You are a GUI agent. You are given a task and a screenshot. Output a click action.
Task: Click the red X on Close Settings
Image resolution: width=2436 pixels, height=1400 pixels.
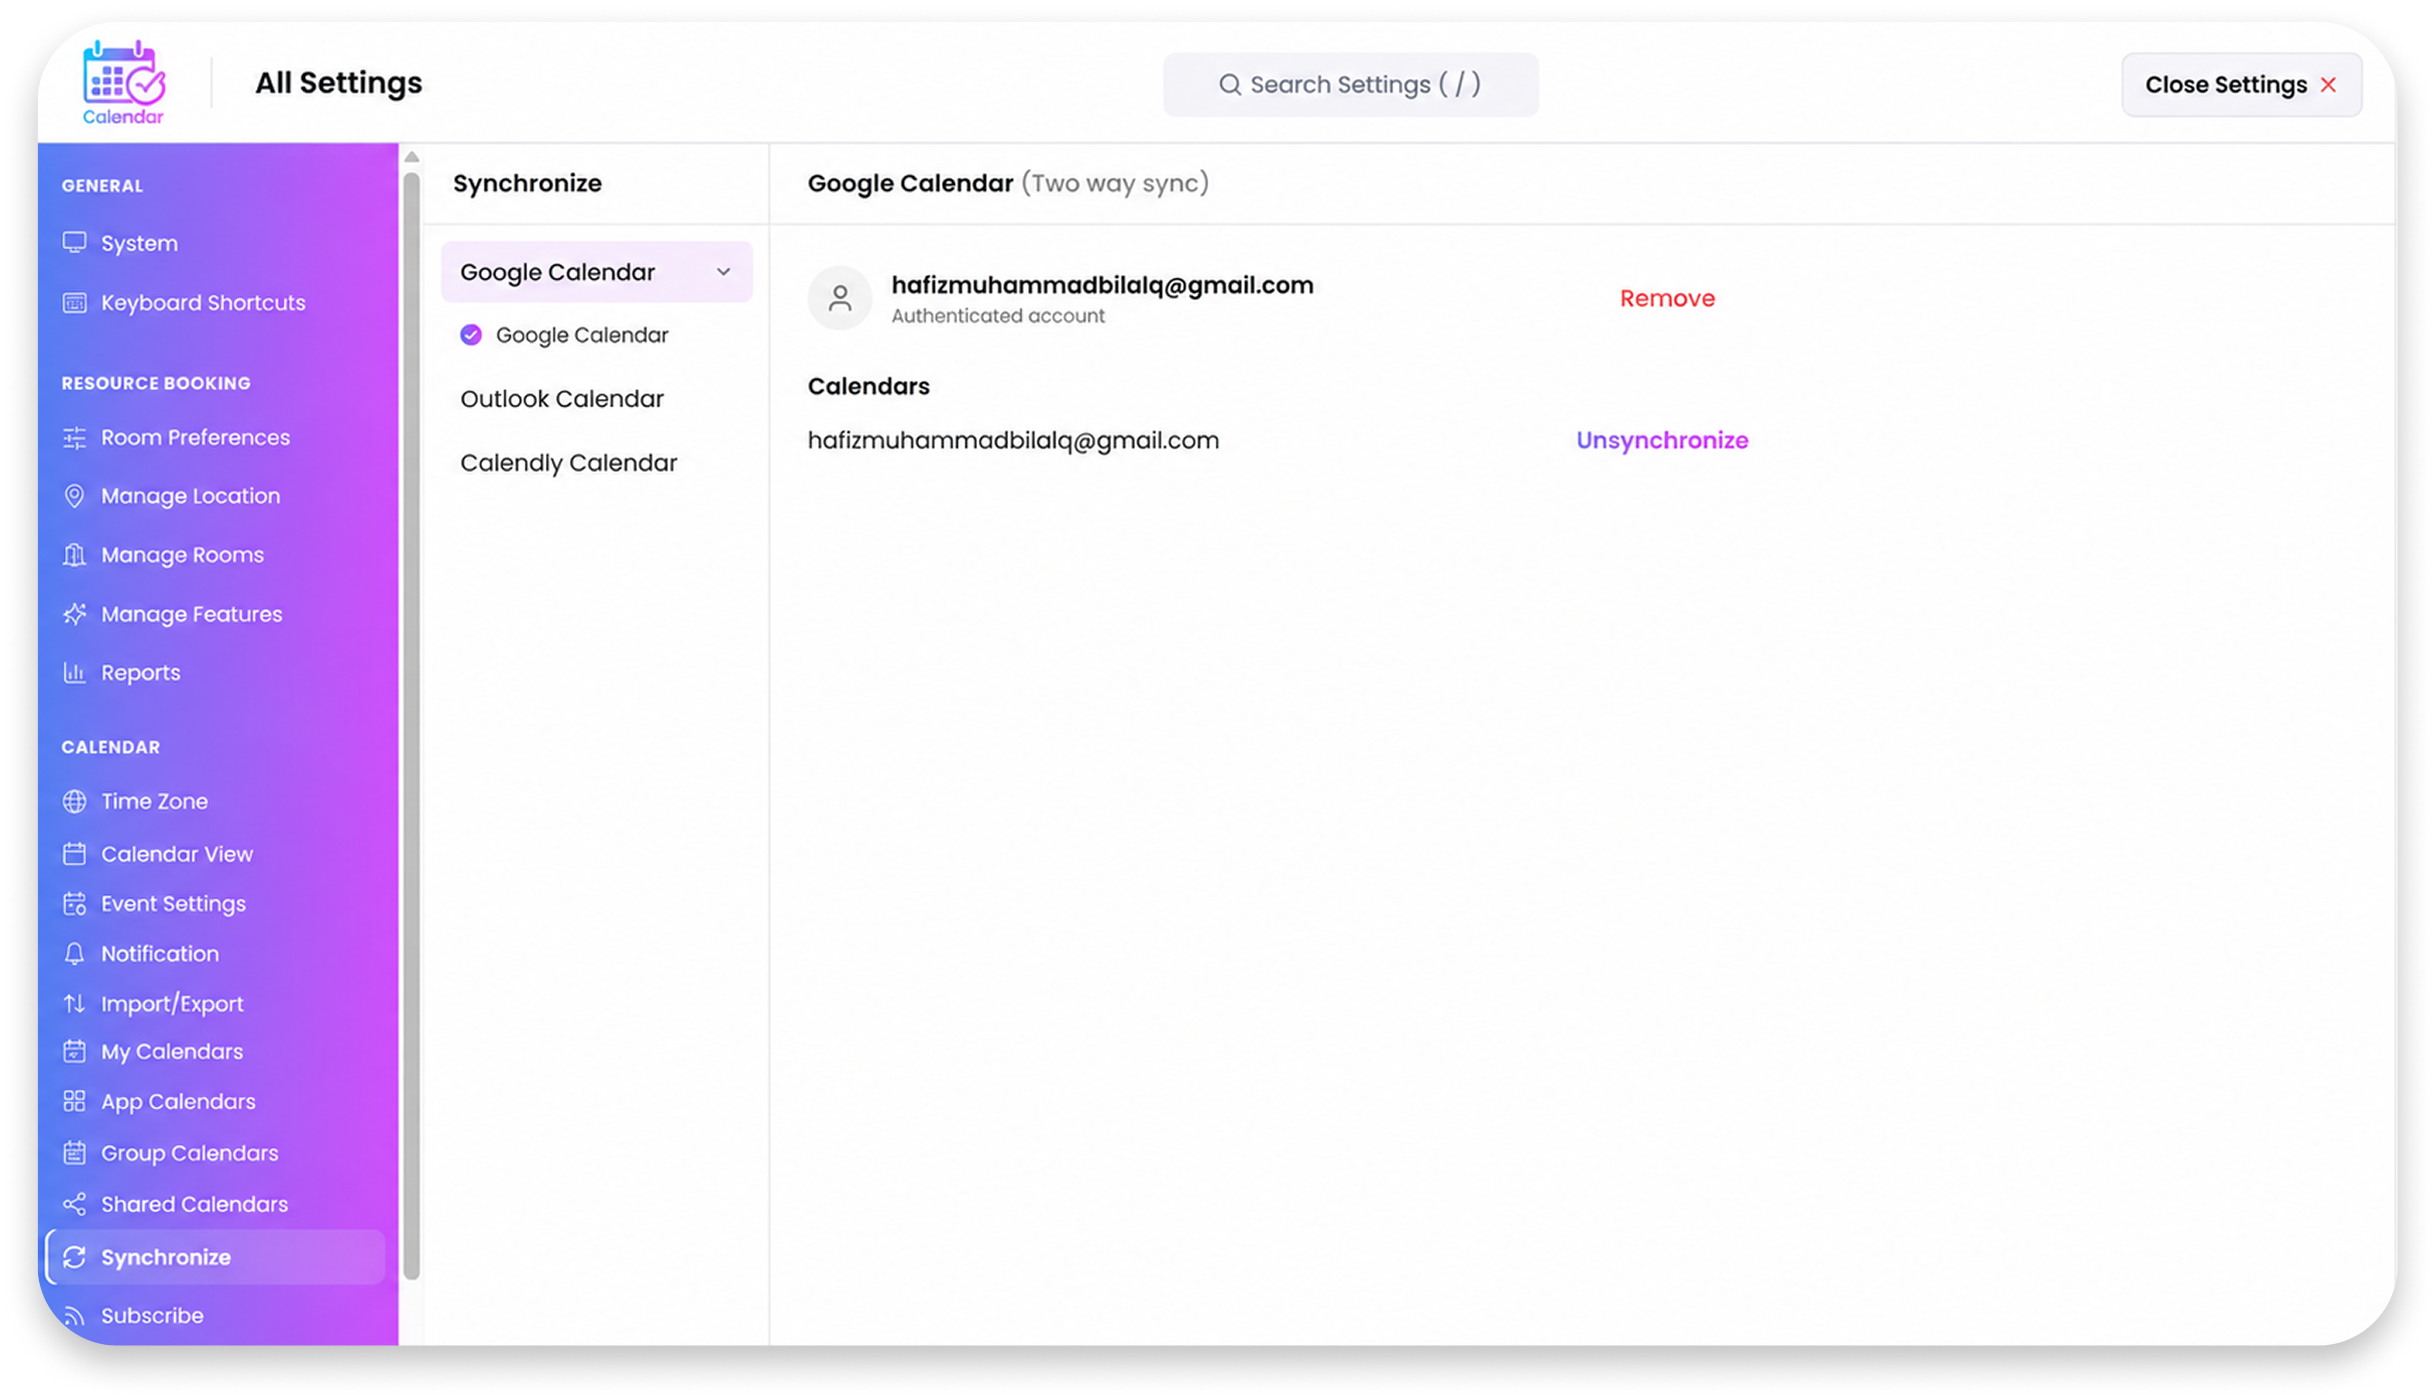2329,85
